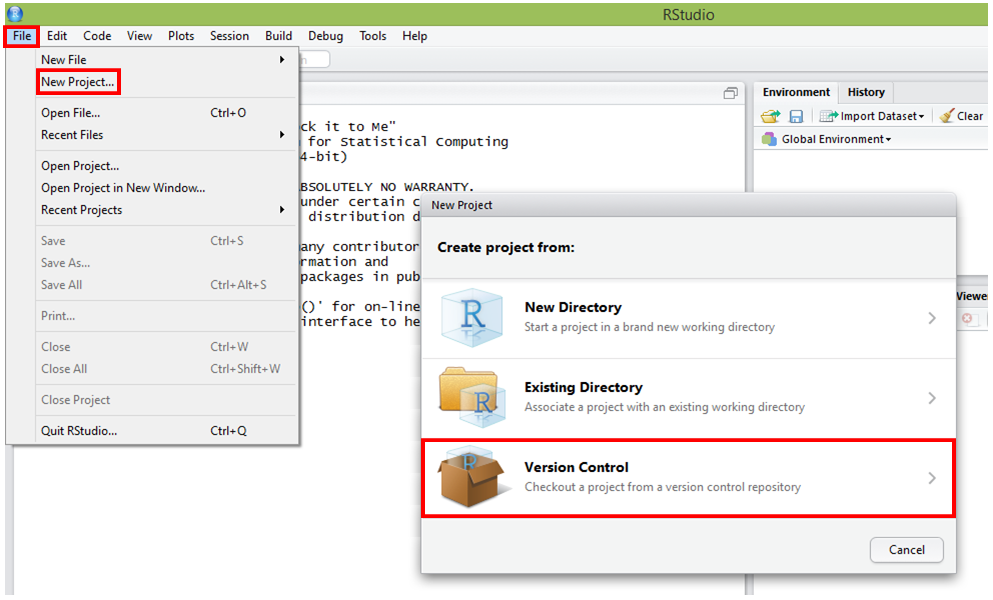This screenshot has height=600, width=993.
Task: Open the Edit menu
Action: click(57, 36)
